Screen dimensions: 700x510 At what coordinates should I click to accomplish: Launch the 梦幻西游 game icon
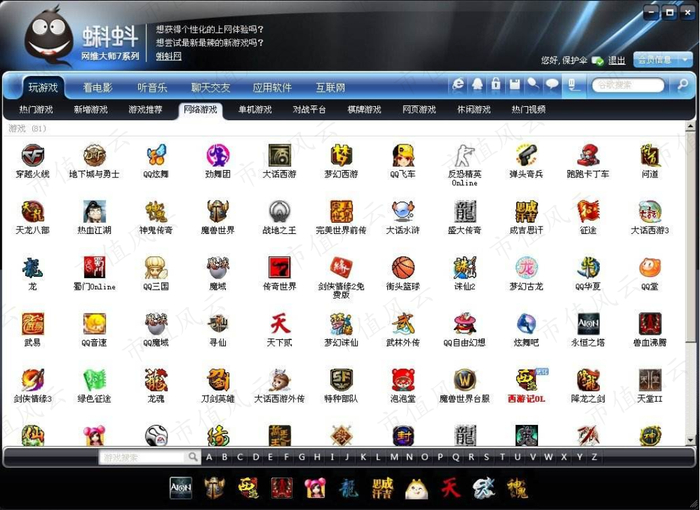341,155
